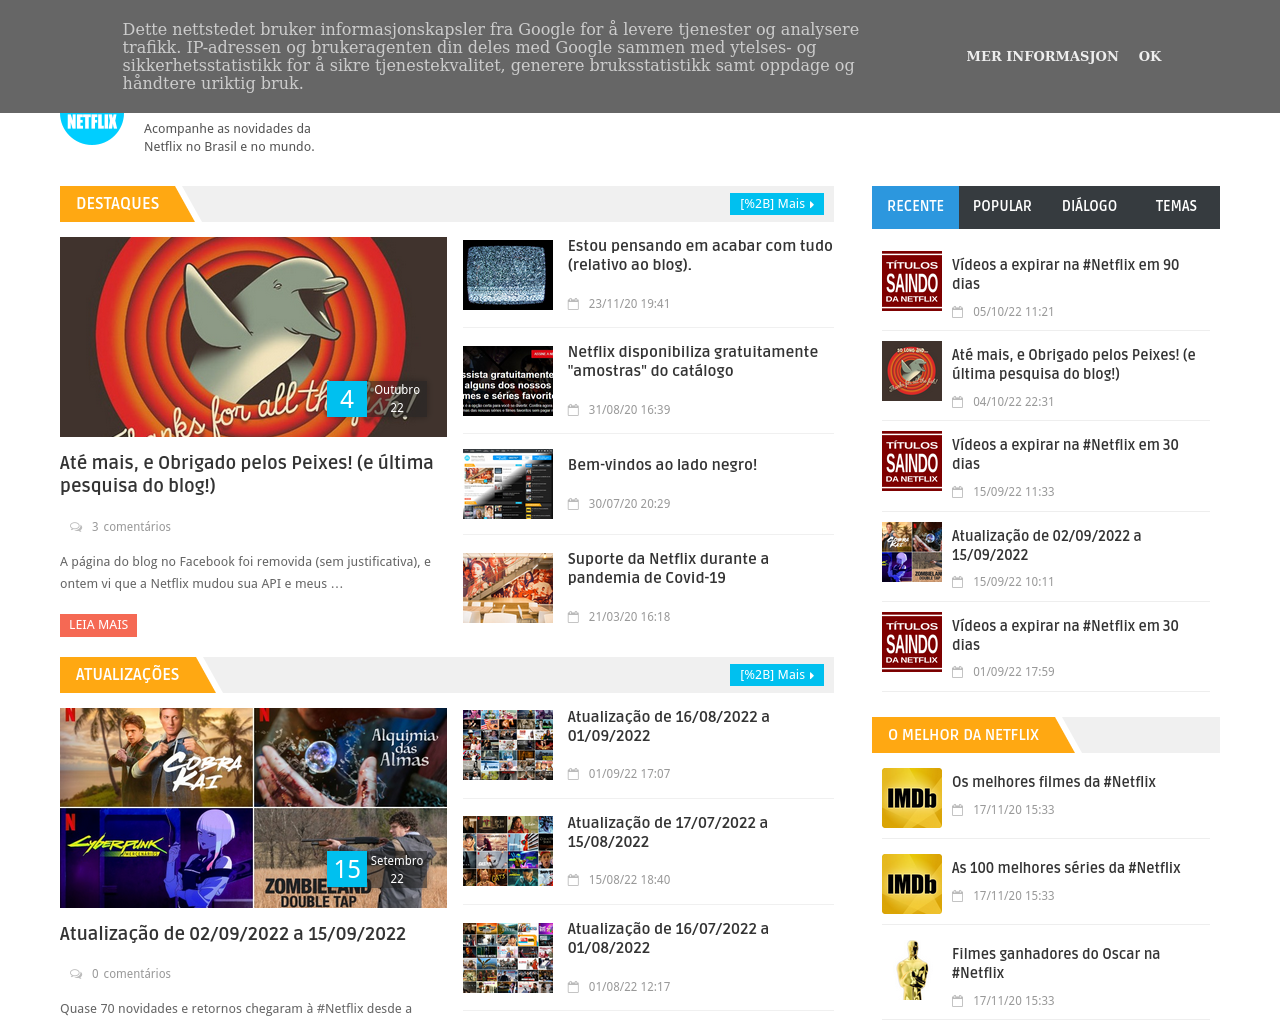Click calendar icon next to 15/09/22 11:33

pyautogui.click(x=958, y=492)
